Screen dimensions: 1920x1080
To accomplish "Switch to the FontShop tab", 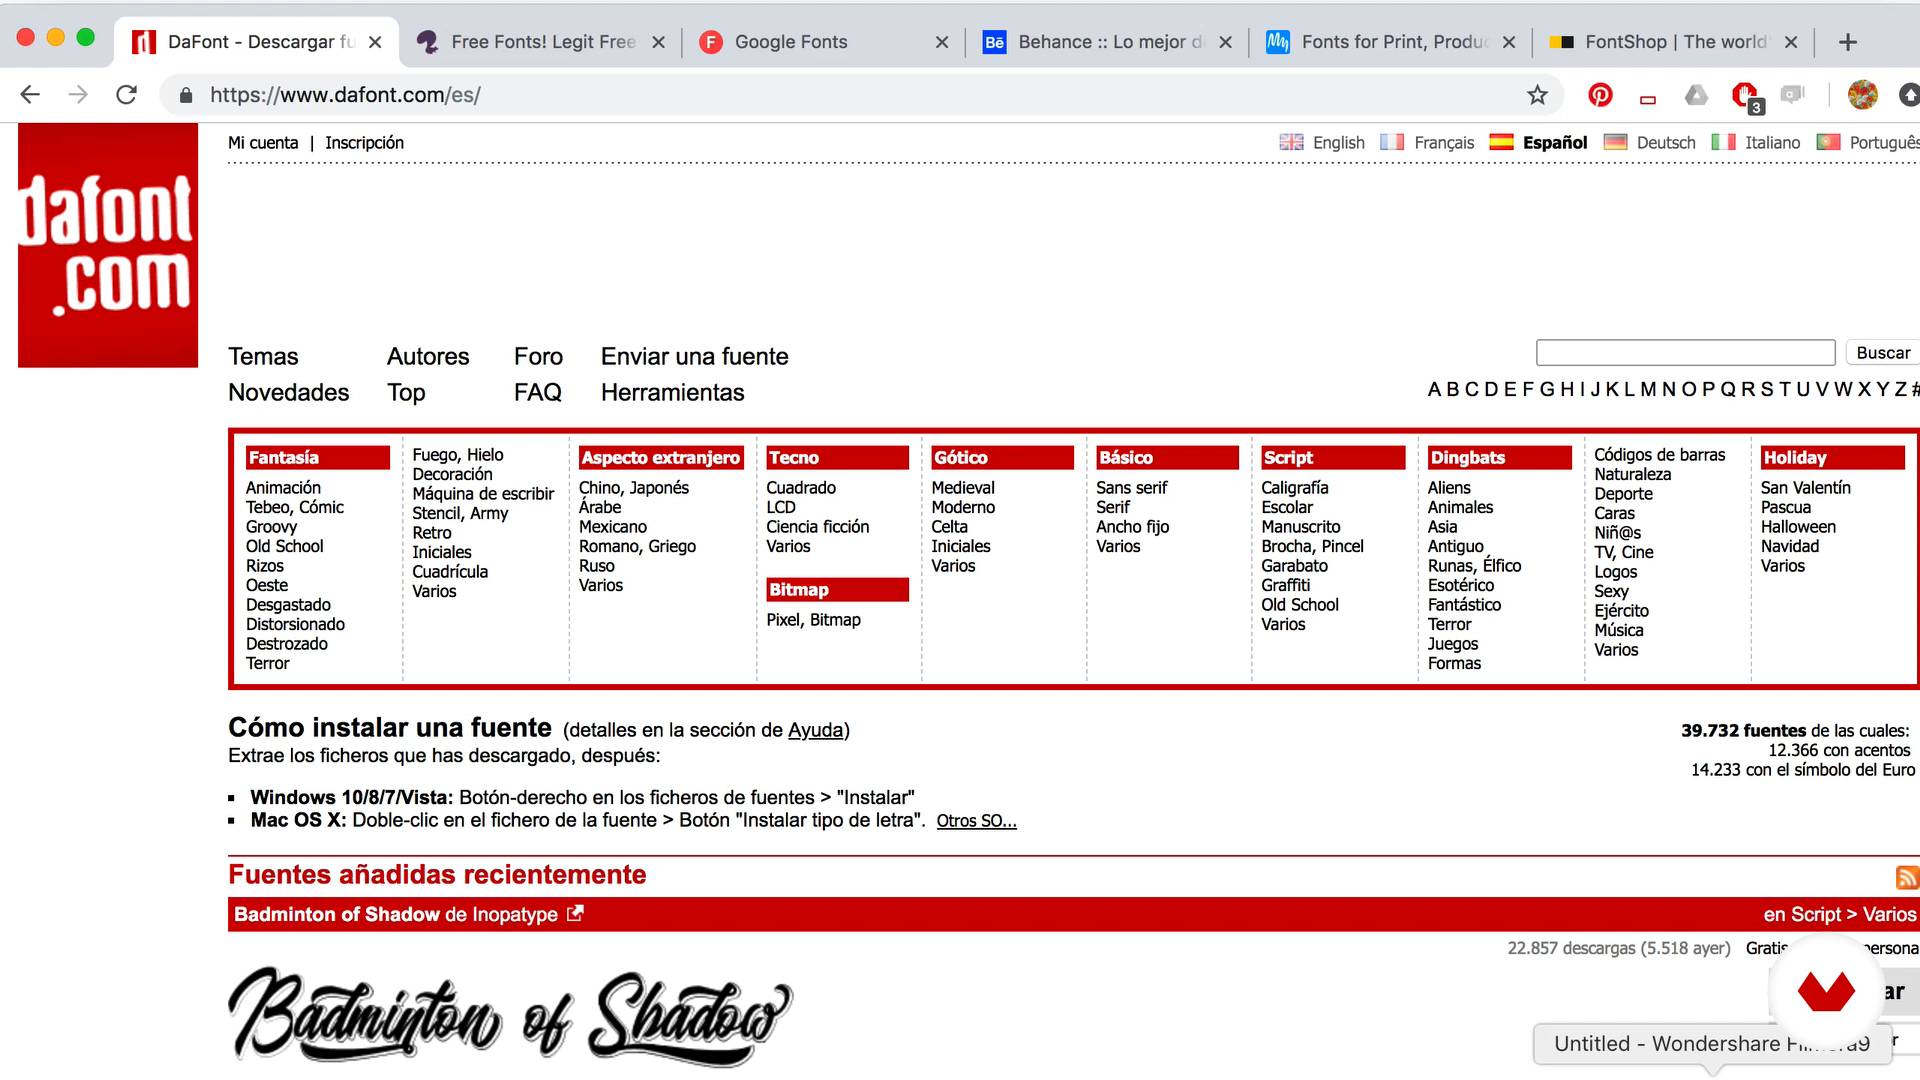I will (1672, 42).
